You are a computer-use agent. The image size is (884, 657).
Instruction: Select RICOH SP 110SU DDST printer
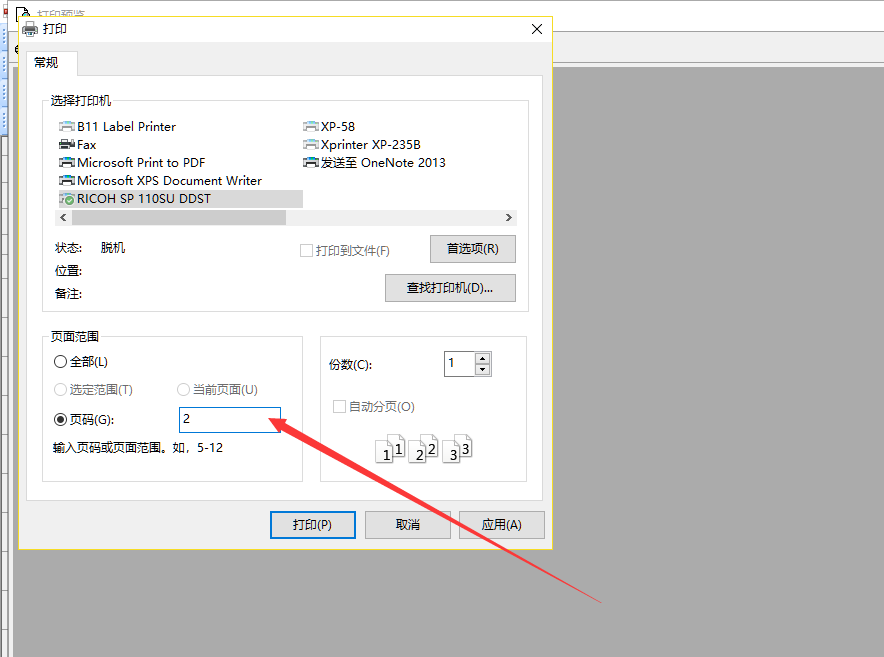click(143, 199)
